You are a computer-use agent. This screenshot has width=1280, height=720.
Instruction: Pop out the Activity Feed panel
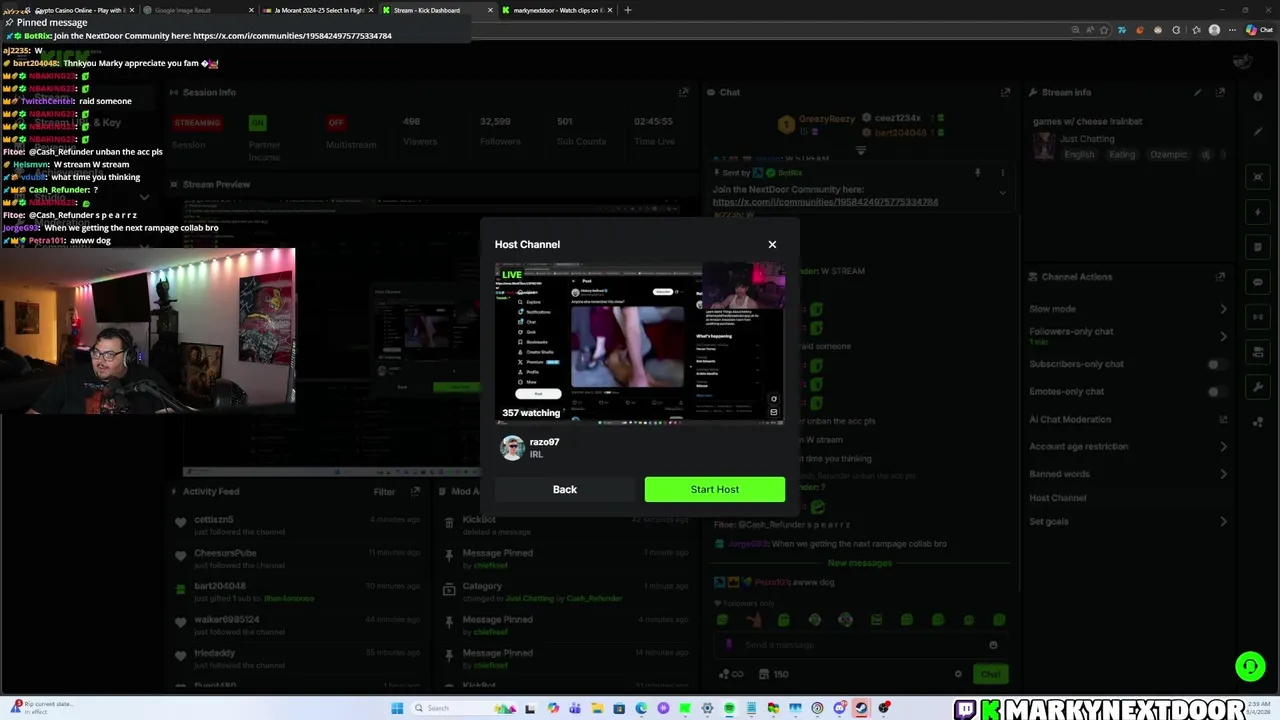point(416,492)
